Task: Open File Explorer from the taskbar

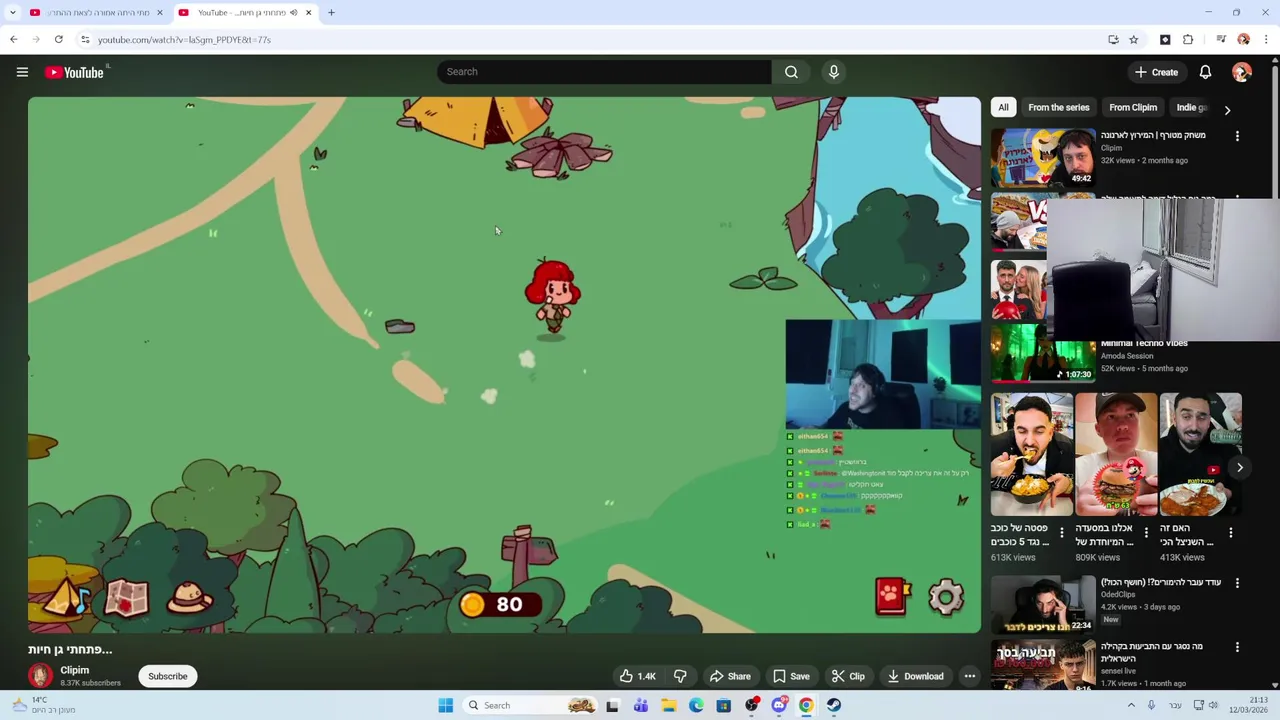Action: (668, 705)
